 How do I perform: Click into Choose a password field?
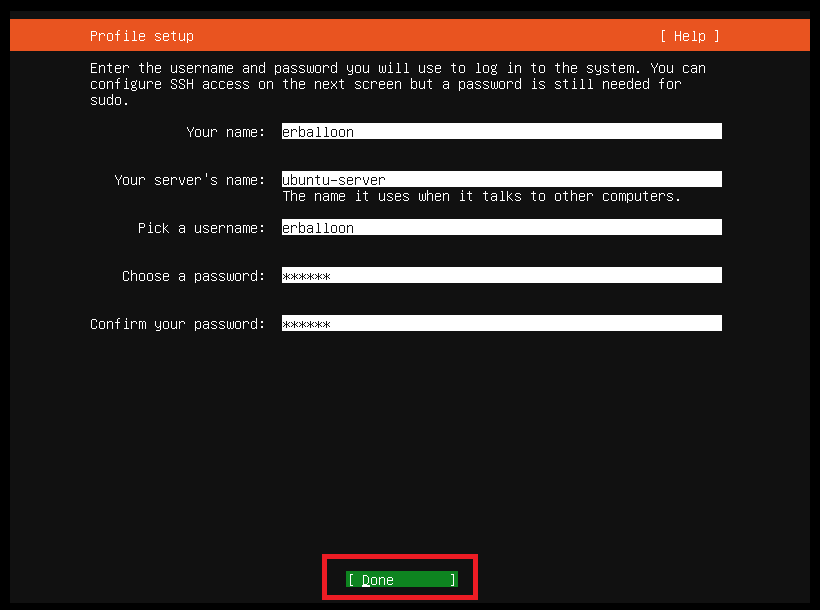(x=501, y=275)
